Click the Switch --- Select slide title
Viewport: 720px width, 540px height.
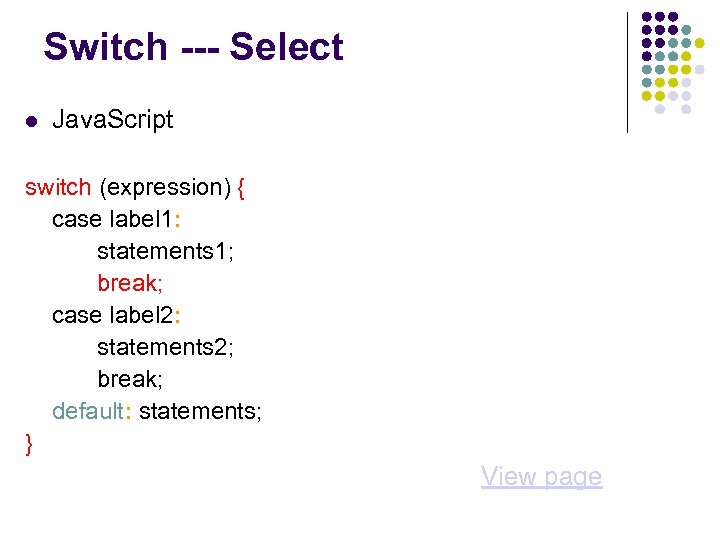tap(193, 47)
